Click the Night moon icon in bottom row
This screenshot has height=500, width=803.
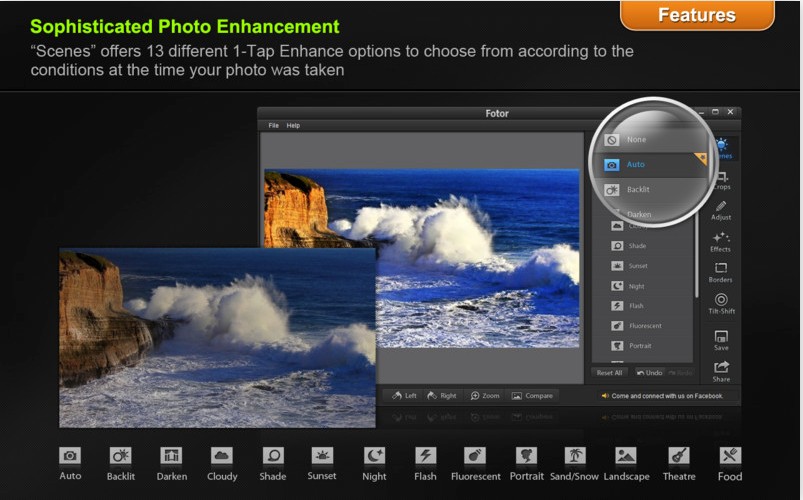[x=374, y=456]
